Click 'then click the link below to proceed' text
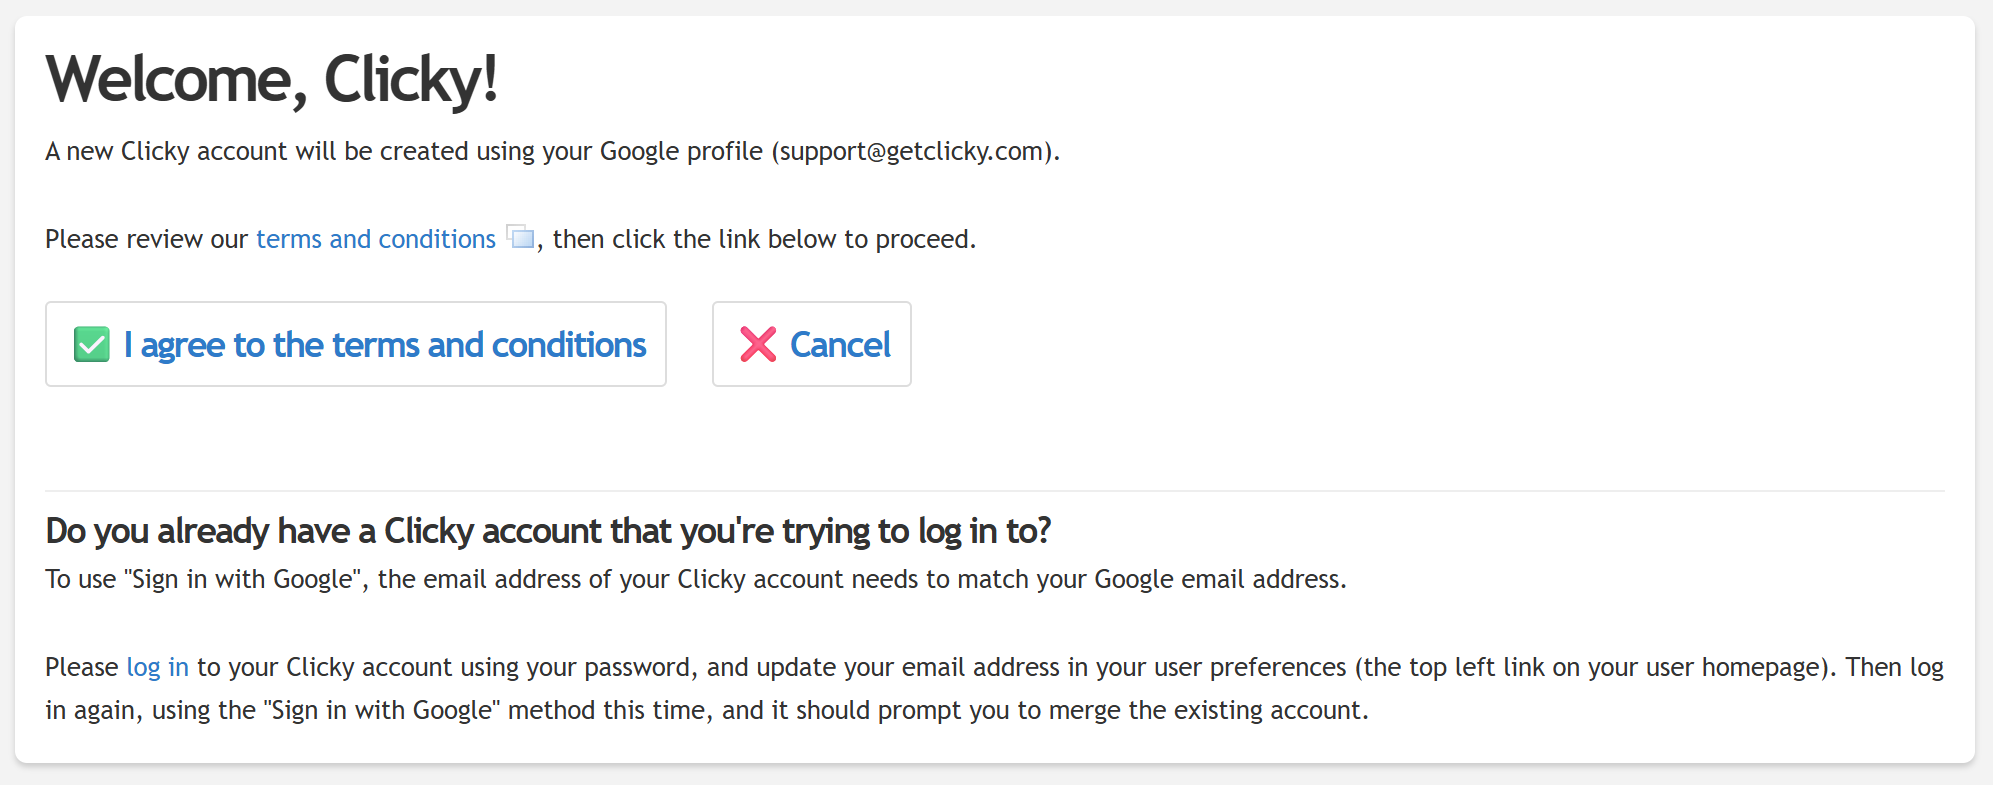Viewport: 1993px width, 785px height. coord(764,239)
